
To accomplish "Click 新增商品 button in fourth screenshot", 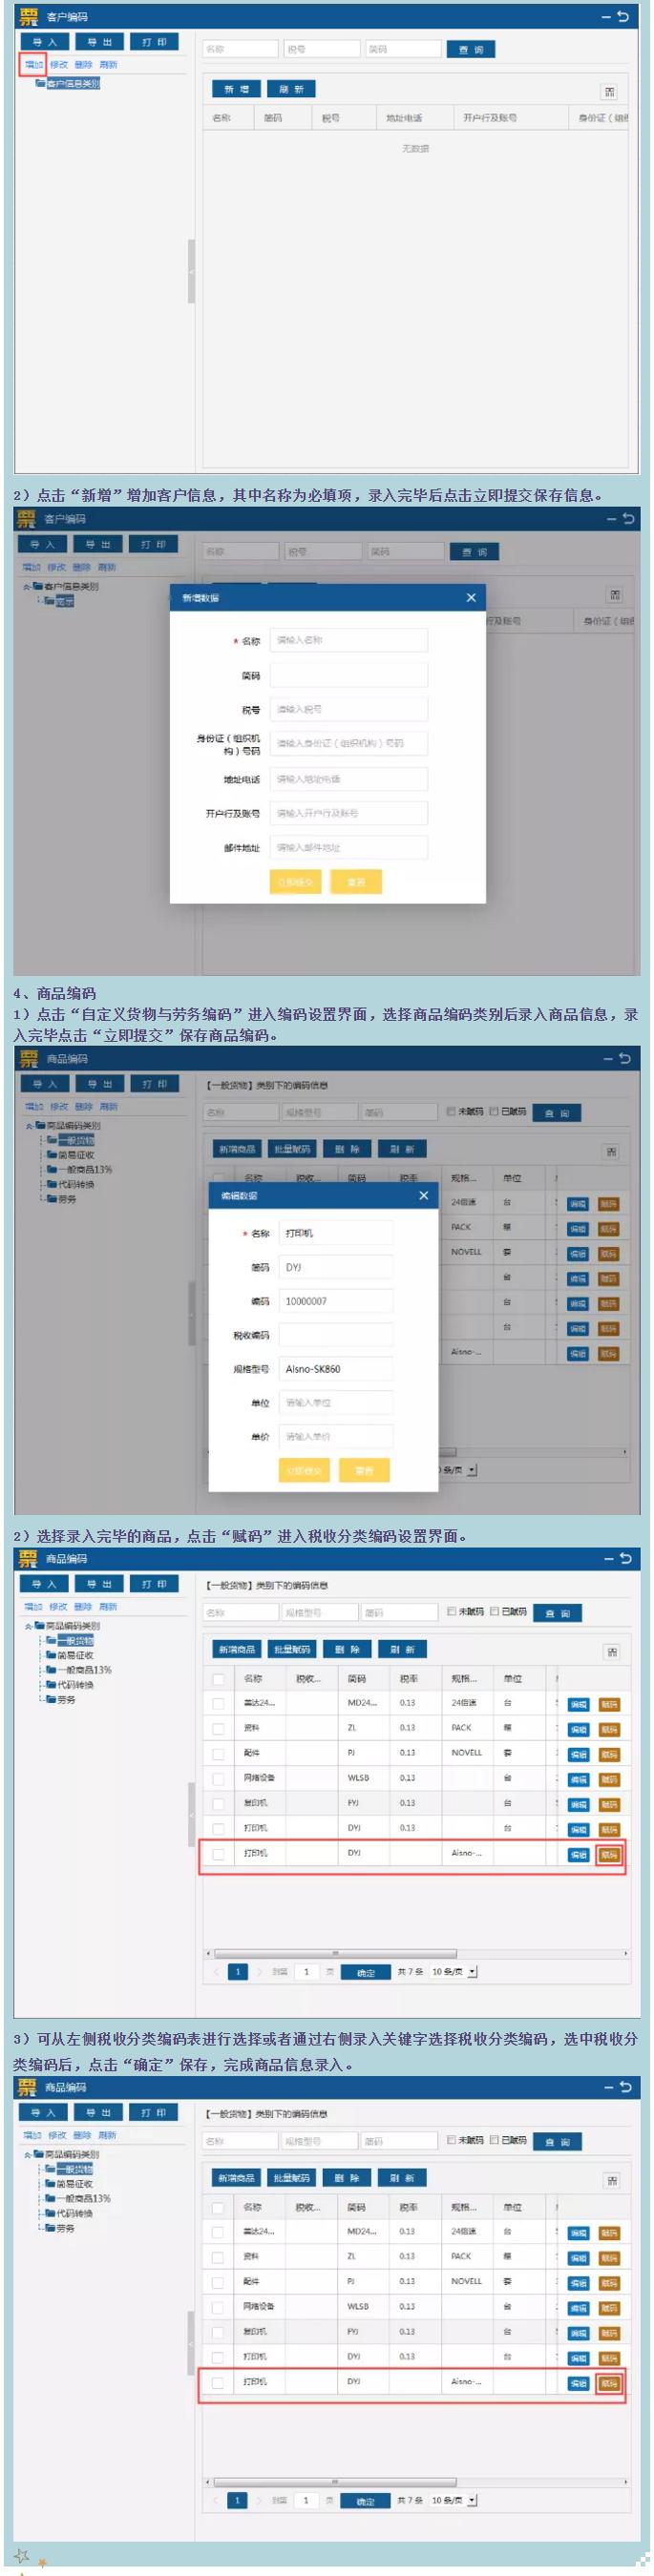I will pyautogui.click(x=237, y=1650).
